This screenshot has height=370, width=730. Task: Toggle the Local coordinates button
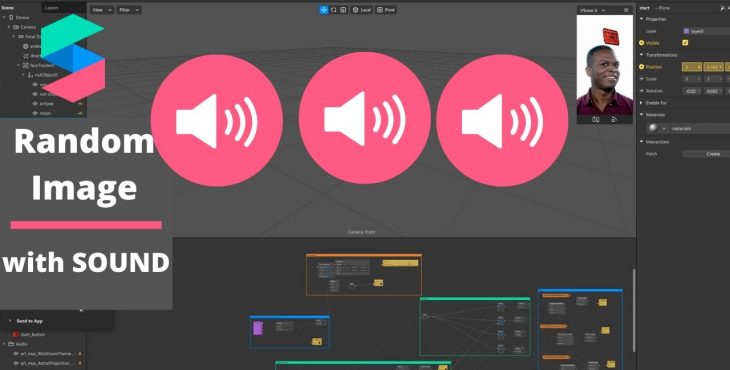[362, 10]
